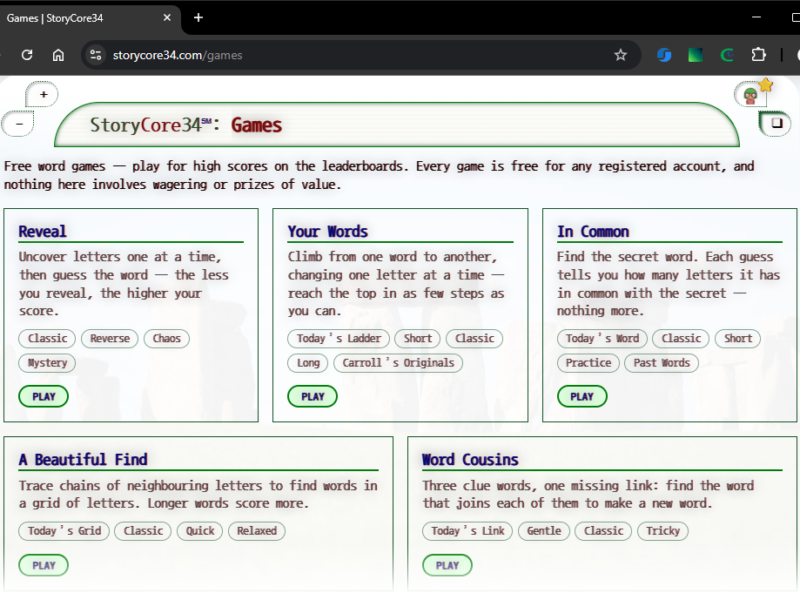
Task: Open the green square browser extension
Action: (695, 55)
